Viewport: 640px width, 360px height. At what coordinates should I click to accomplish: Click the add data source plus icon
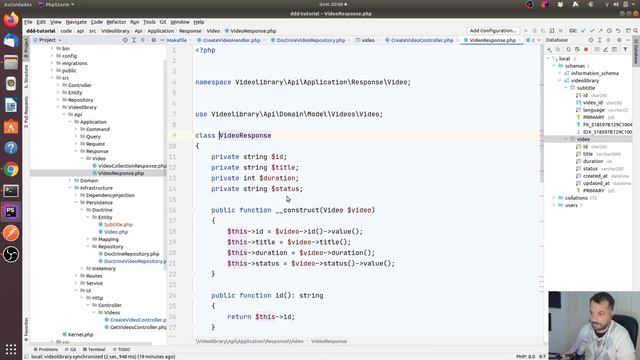549,49
